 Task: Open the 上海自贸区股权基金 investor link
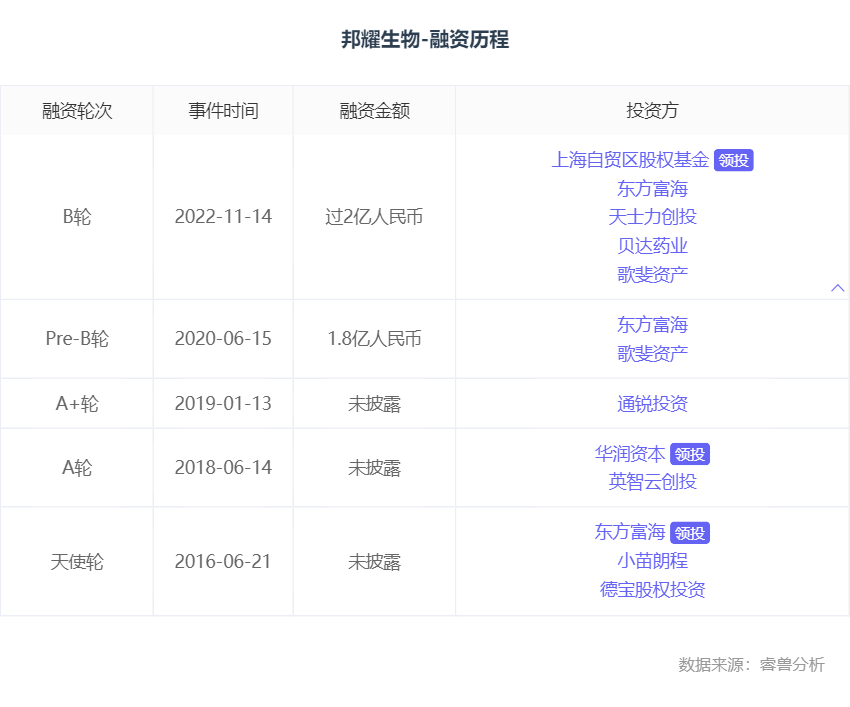coord(630,160)
